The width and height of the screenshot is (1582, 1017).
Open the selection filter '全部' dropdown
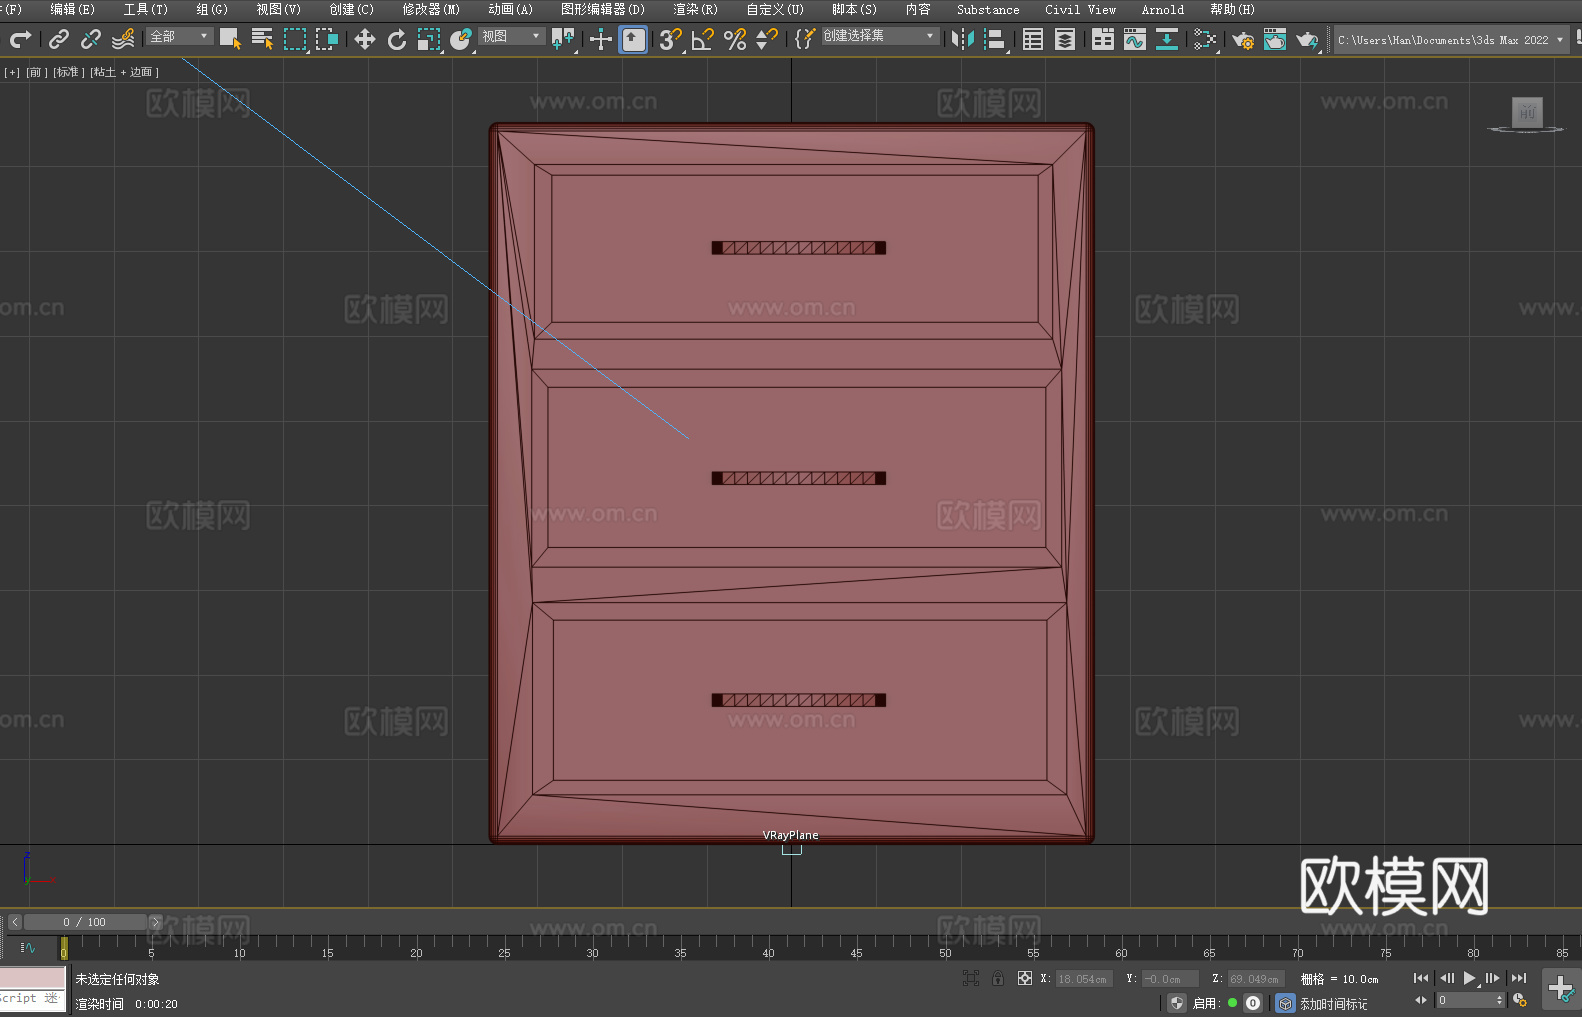(179, 36)
